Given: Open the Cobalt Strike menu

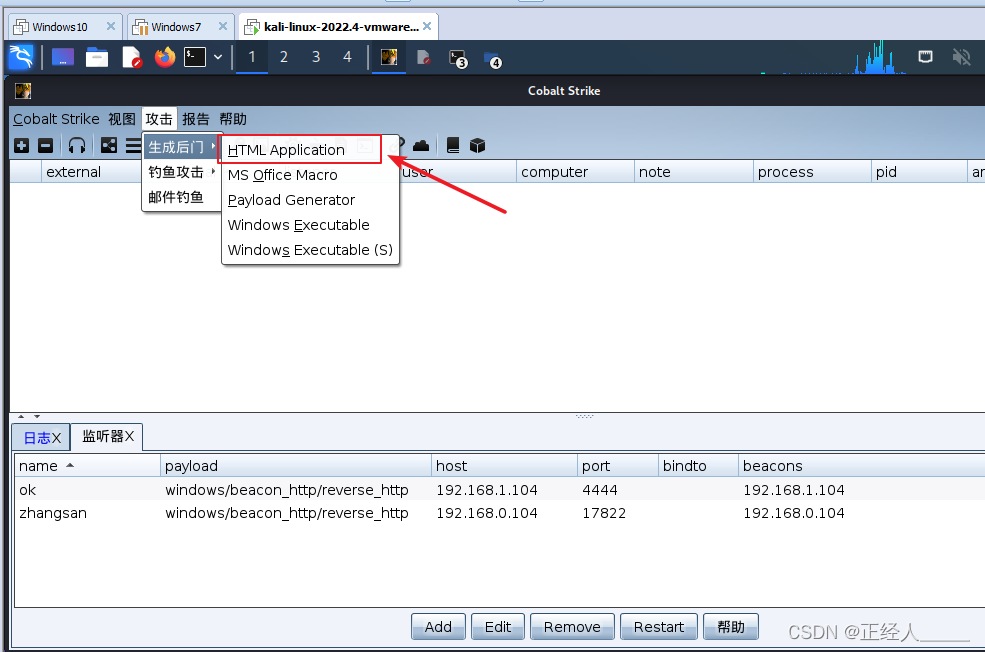Looking at the screenshot, I should [x=56, y=119].
